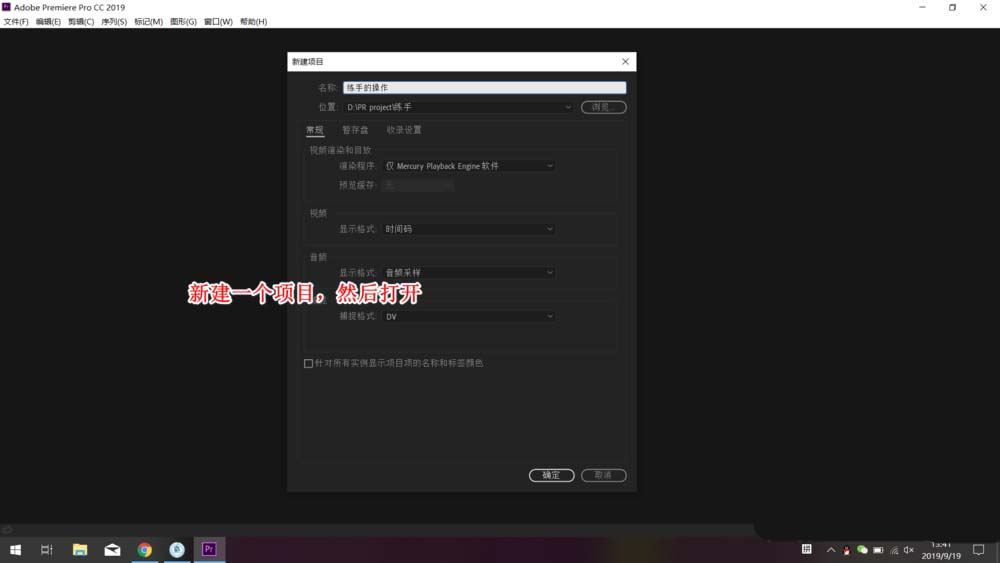
Task: Open WeChat from the system tray
Action: pos(862,550)
